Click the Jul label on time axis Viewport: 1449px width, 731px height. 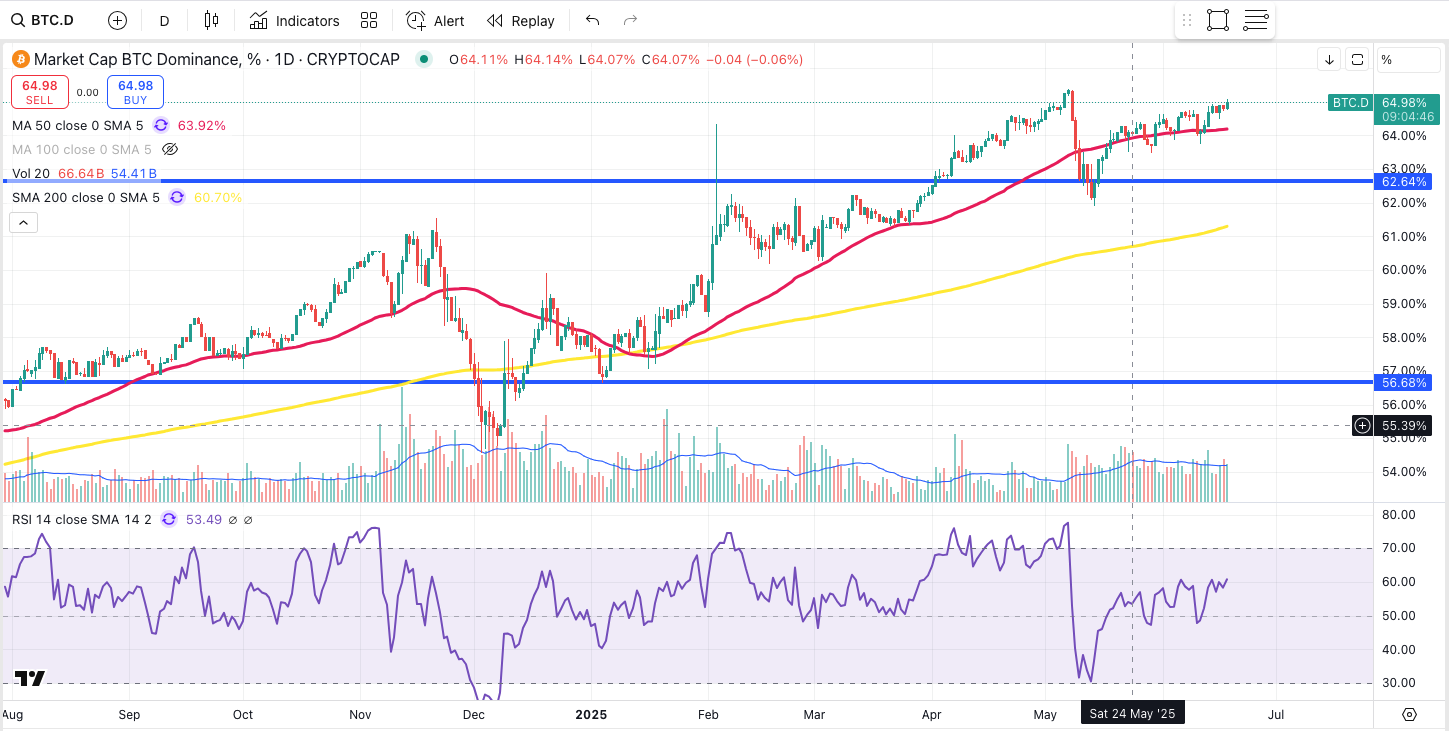pyautogui.click(x=1275, y=715)
